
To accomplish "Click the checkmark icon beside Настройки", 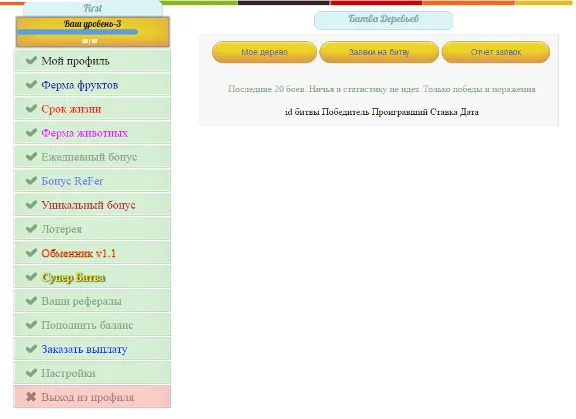I will tap(32, 373).
